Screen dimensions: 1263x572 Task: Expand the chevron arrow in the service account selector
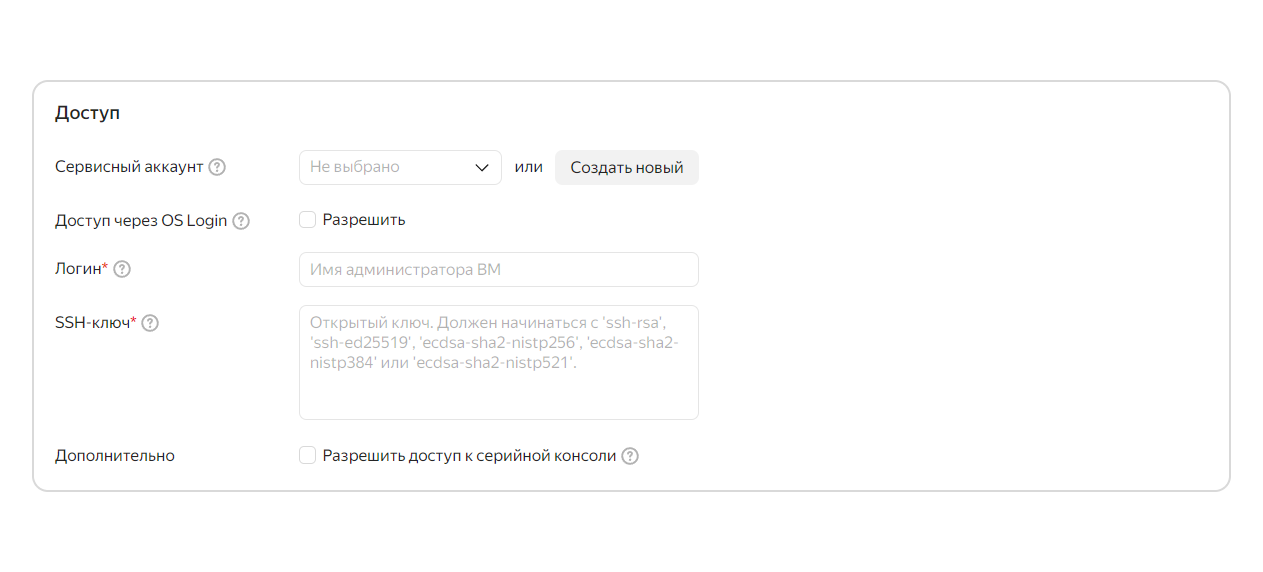482,168
